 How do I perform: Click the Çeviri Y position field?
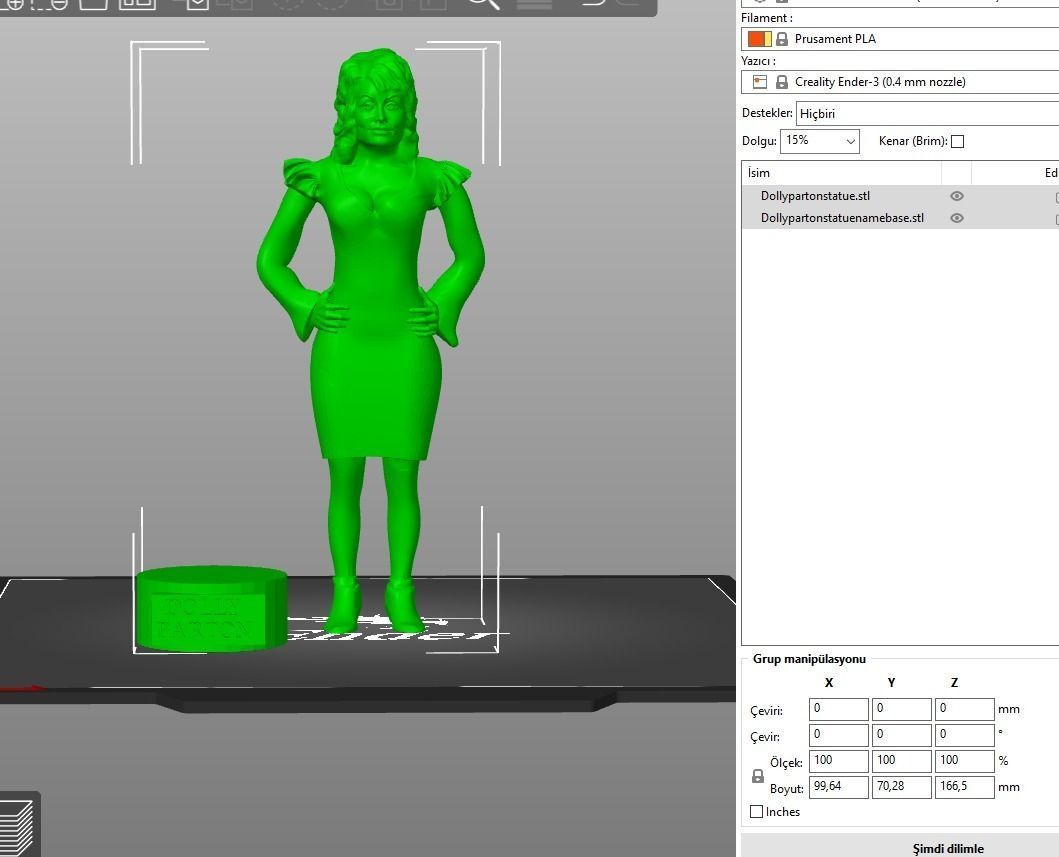pyautogui.click(x=902, y=709)
